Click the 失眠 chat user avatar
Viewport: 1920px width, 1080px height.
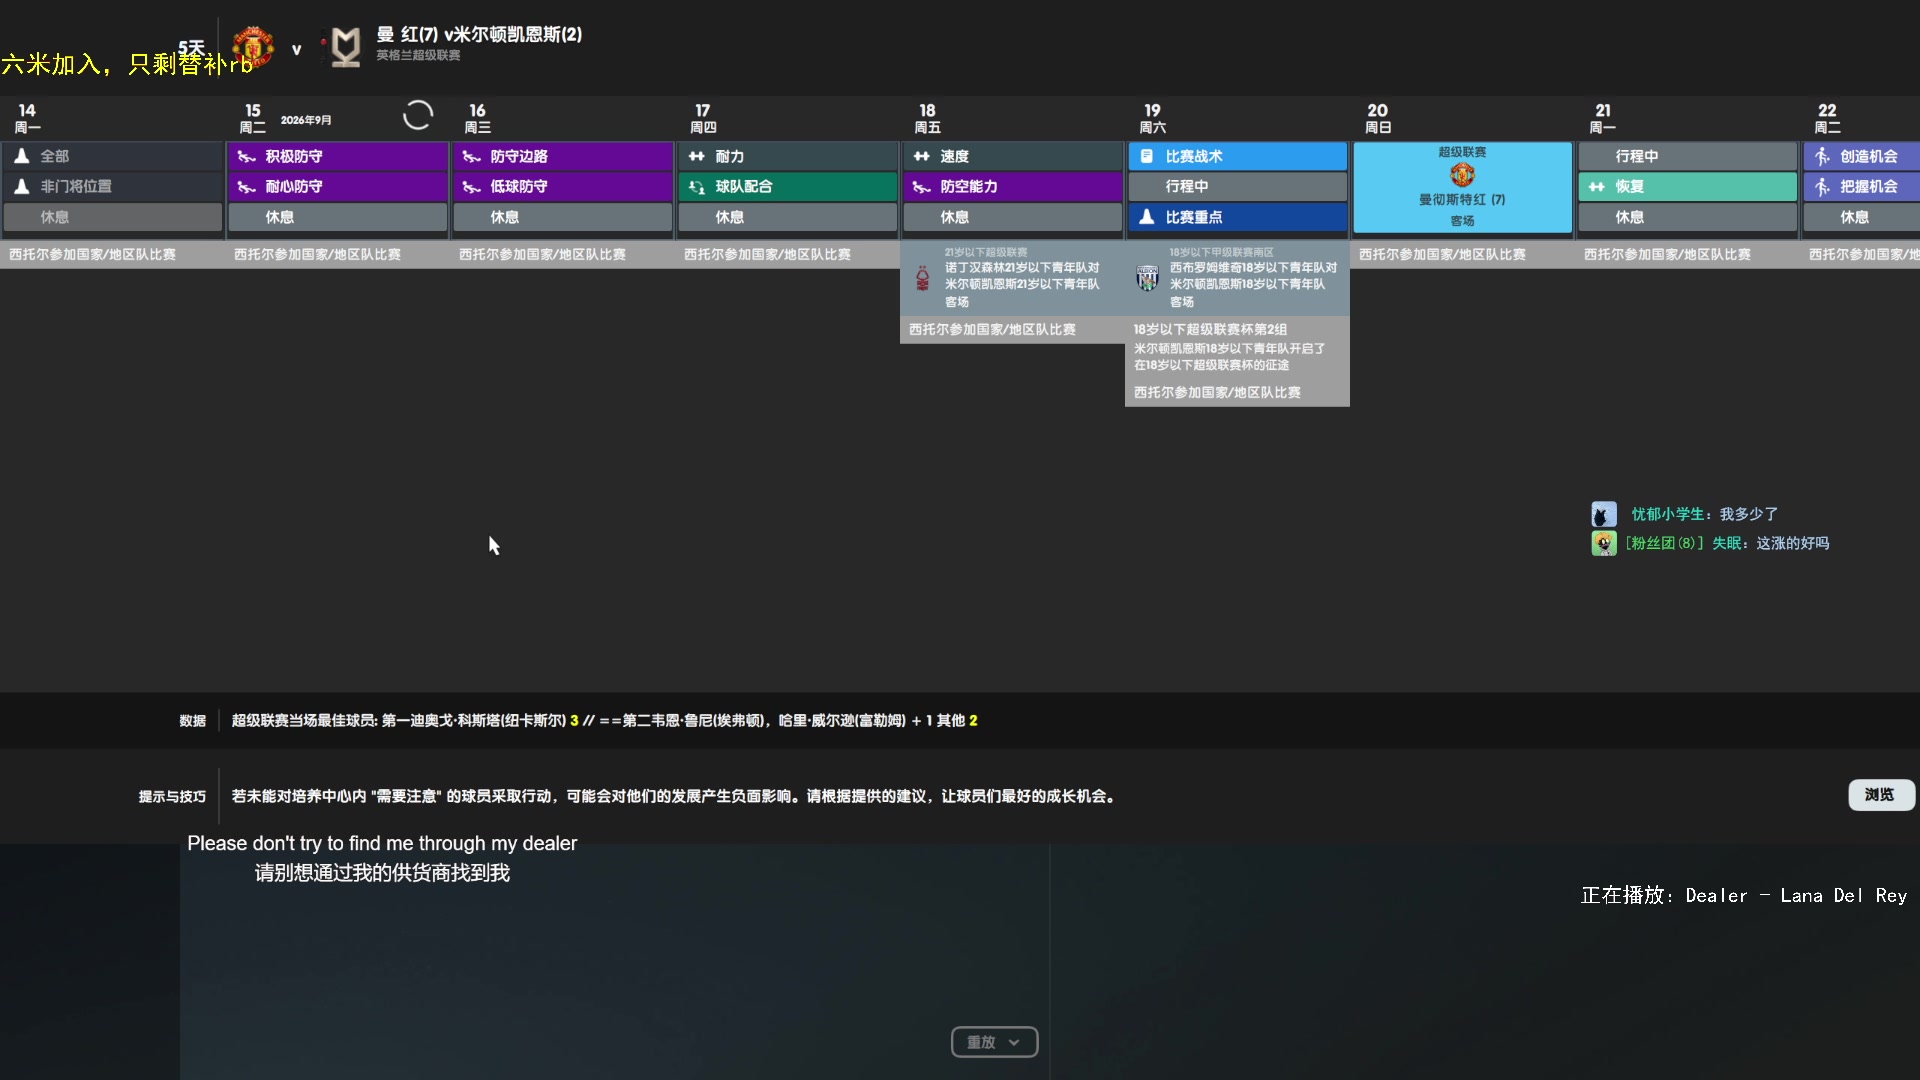[1604, 543]
